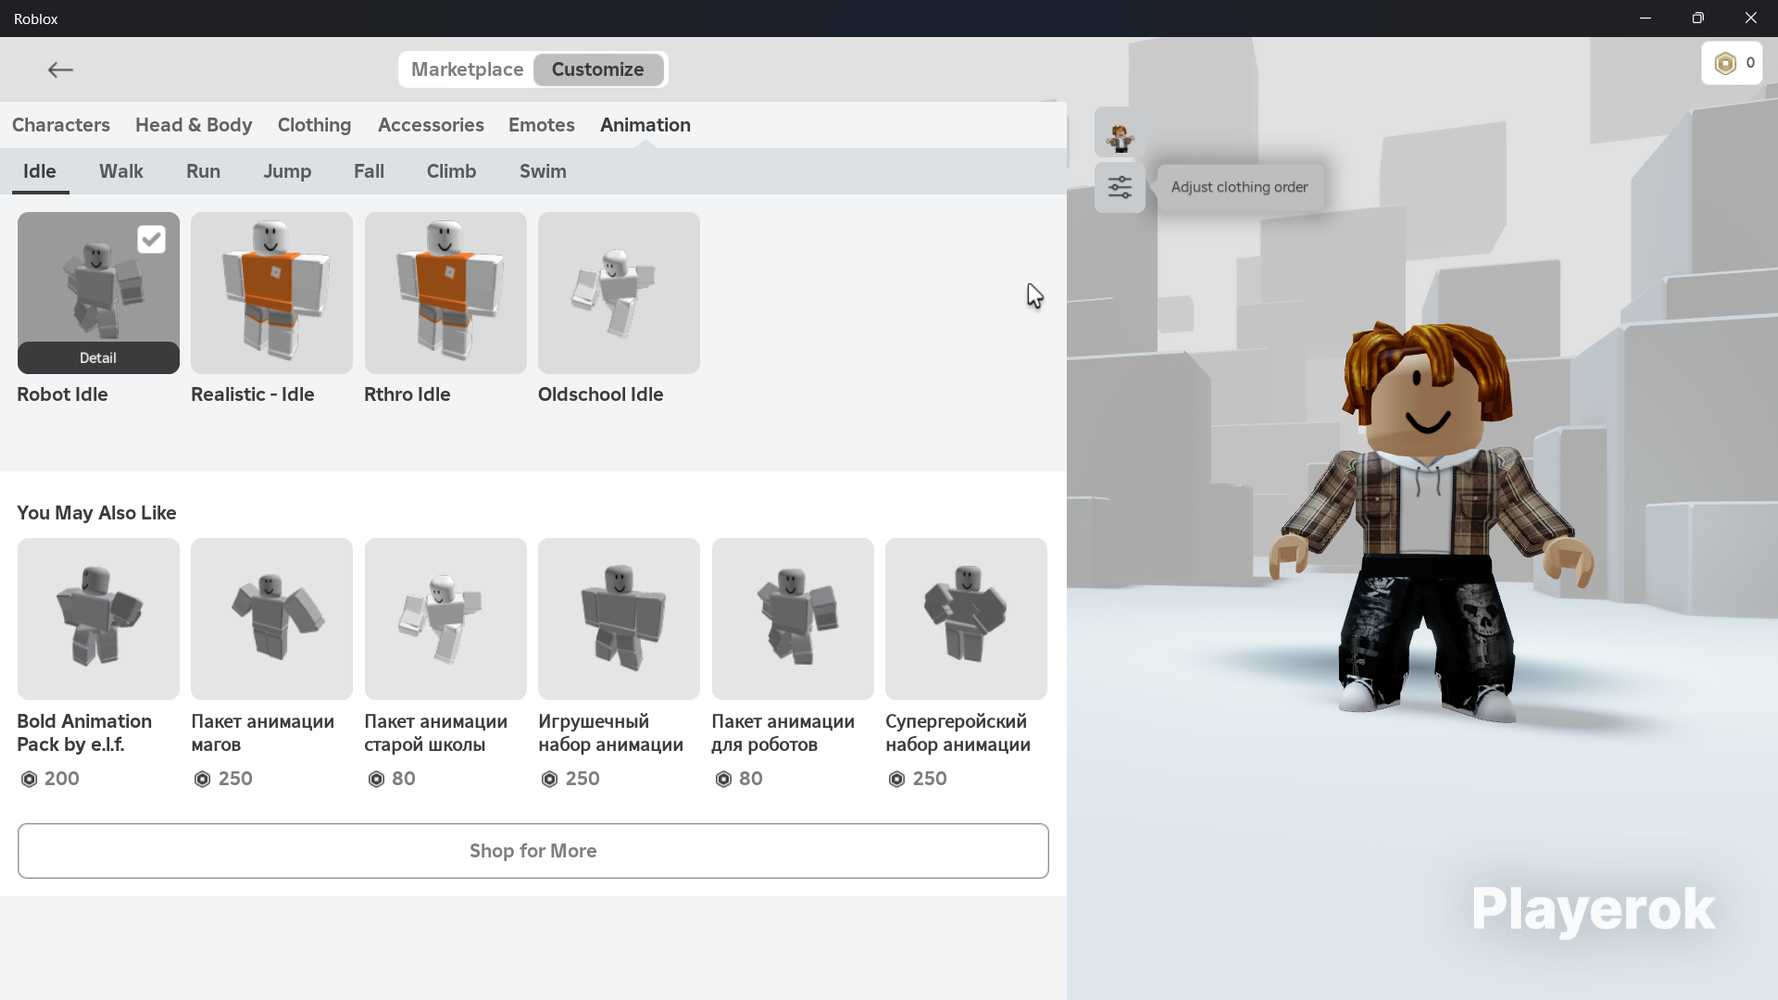Image resolution: width=1778 pixels, height=1000 pixels.
Task: Select the Jump animation subtab
Action: pyautogui.click(x=287, y=171)
